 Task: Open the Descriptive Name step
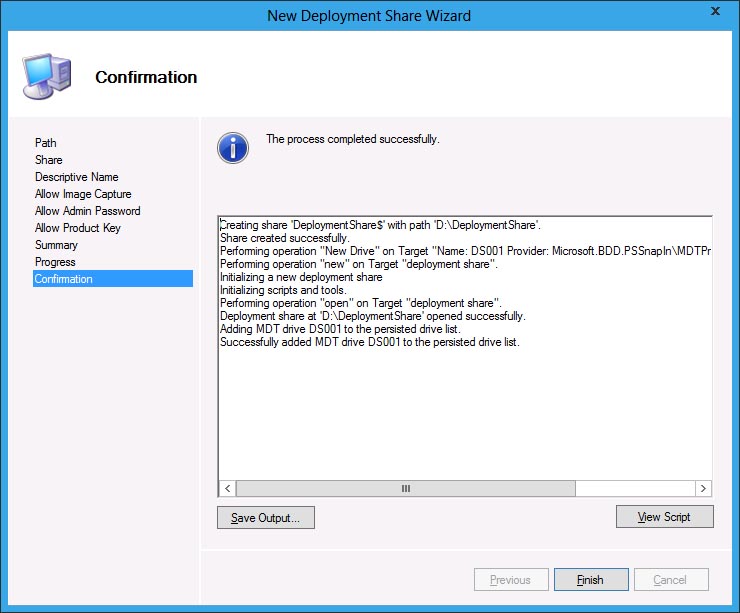click(77, 177)
